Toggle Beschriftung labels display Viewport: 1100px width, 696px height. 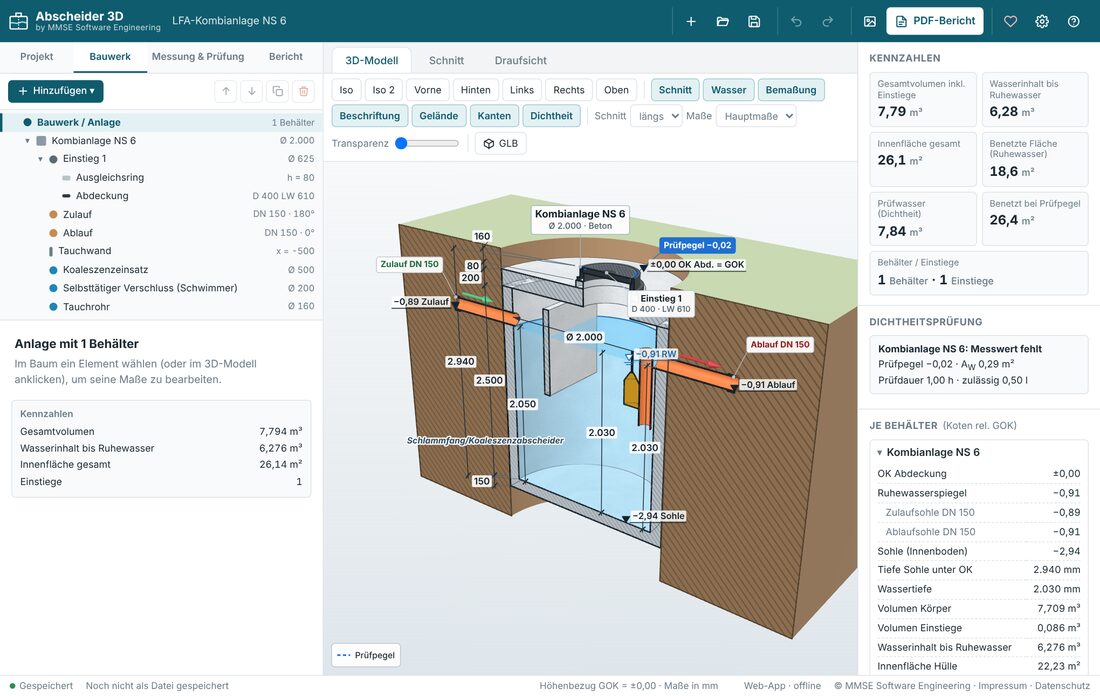370,116
